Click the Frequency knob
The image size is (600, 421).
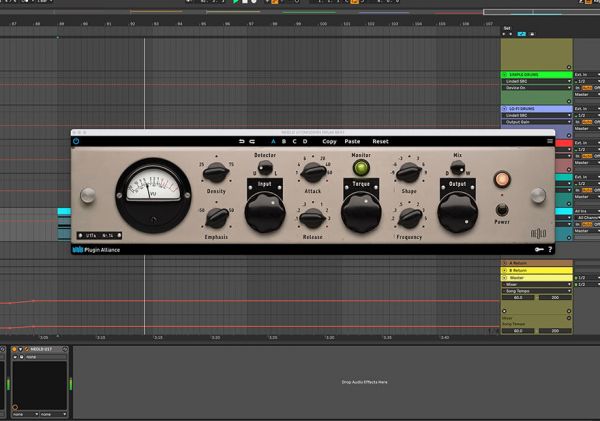pos(410,217)
